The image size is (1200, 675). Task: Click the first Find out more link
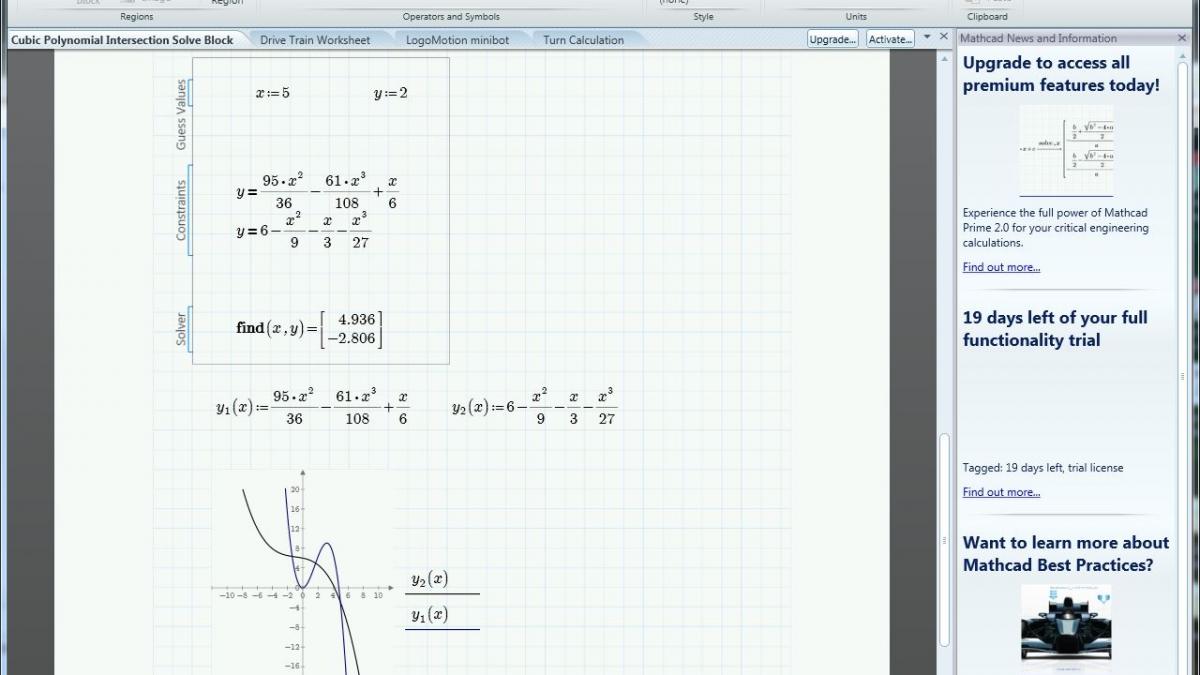pos(1001,267)
